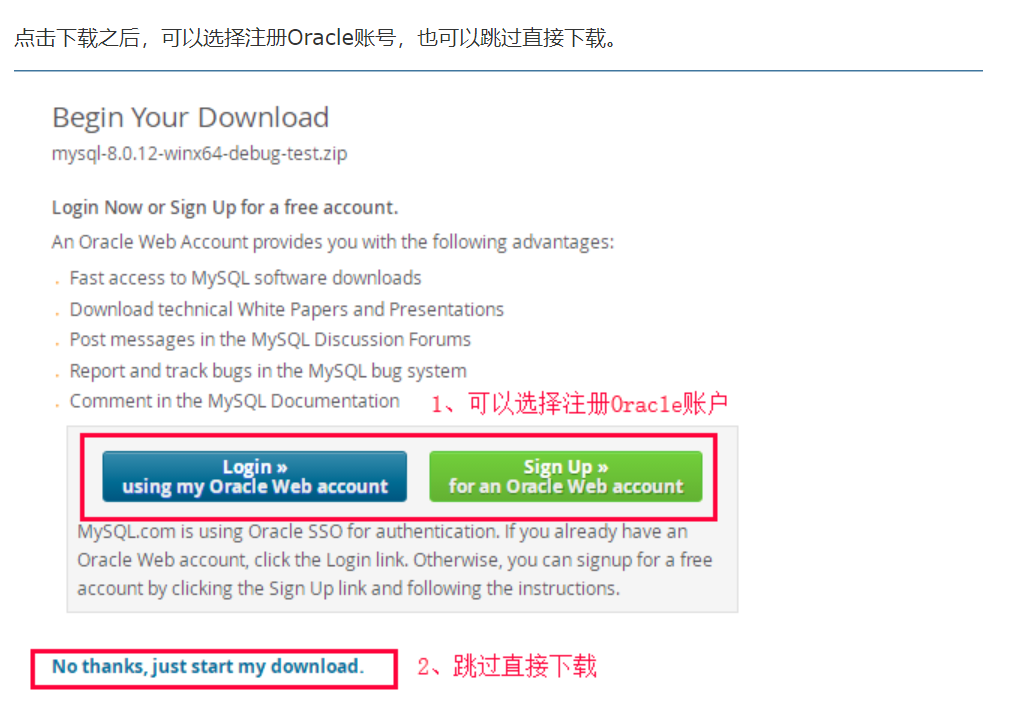The image size is (1011, 714).
Task: Click the 'An Oracle Web Account provides' sentence
Action: point(333,242)
